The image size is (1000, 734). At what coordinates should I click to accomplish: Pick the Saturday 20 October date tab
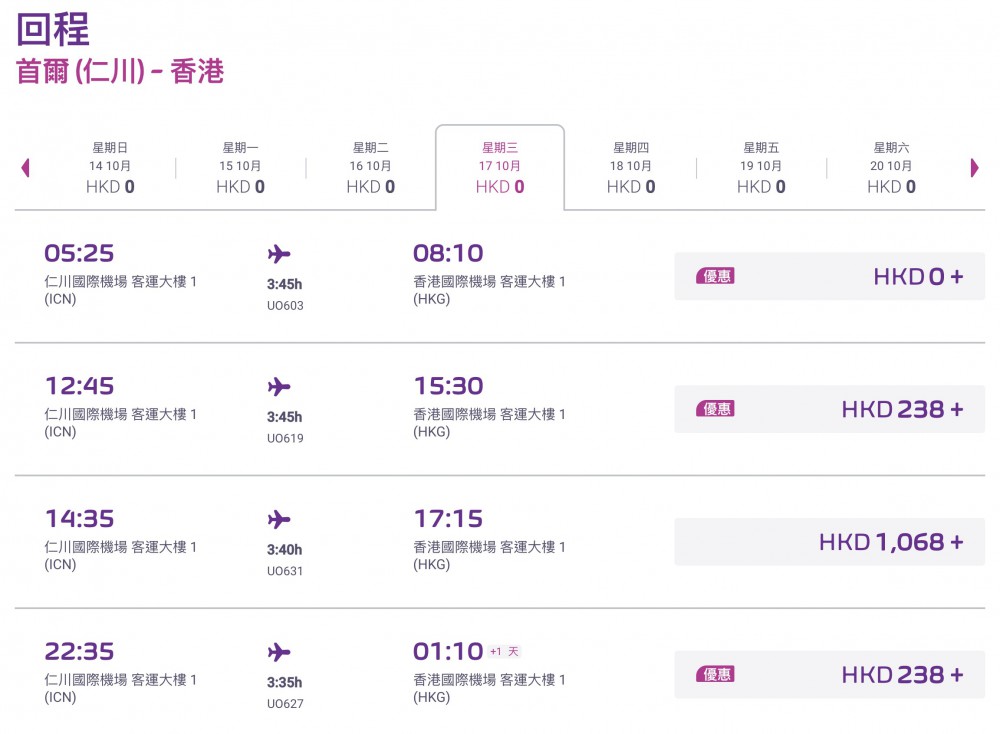(890, 167)
